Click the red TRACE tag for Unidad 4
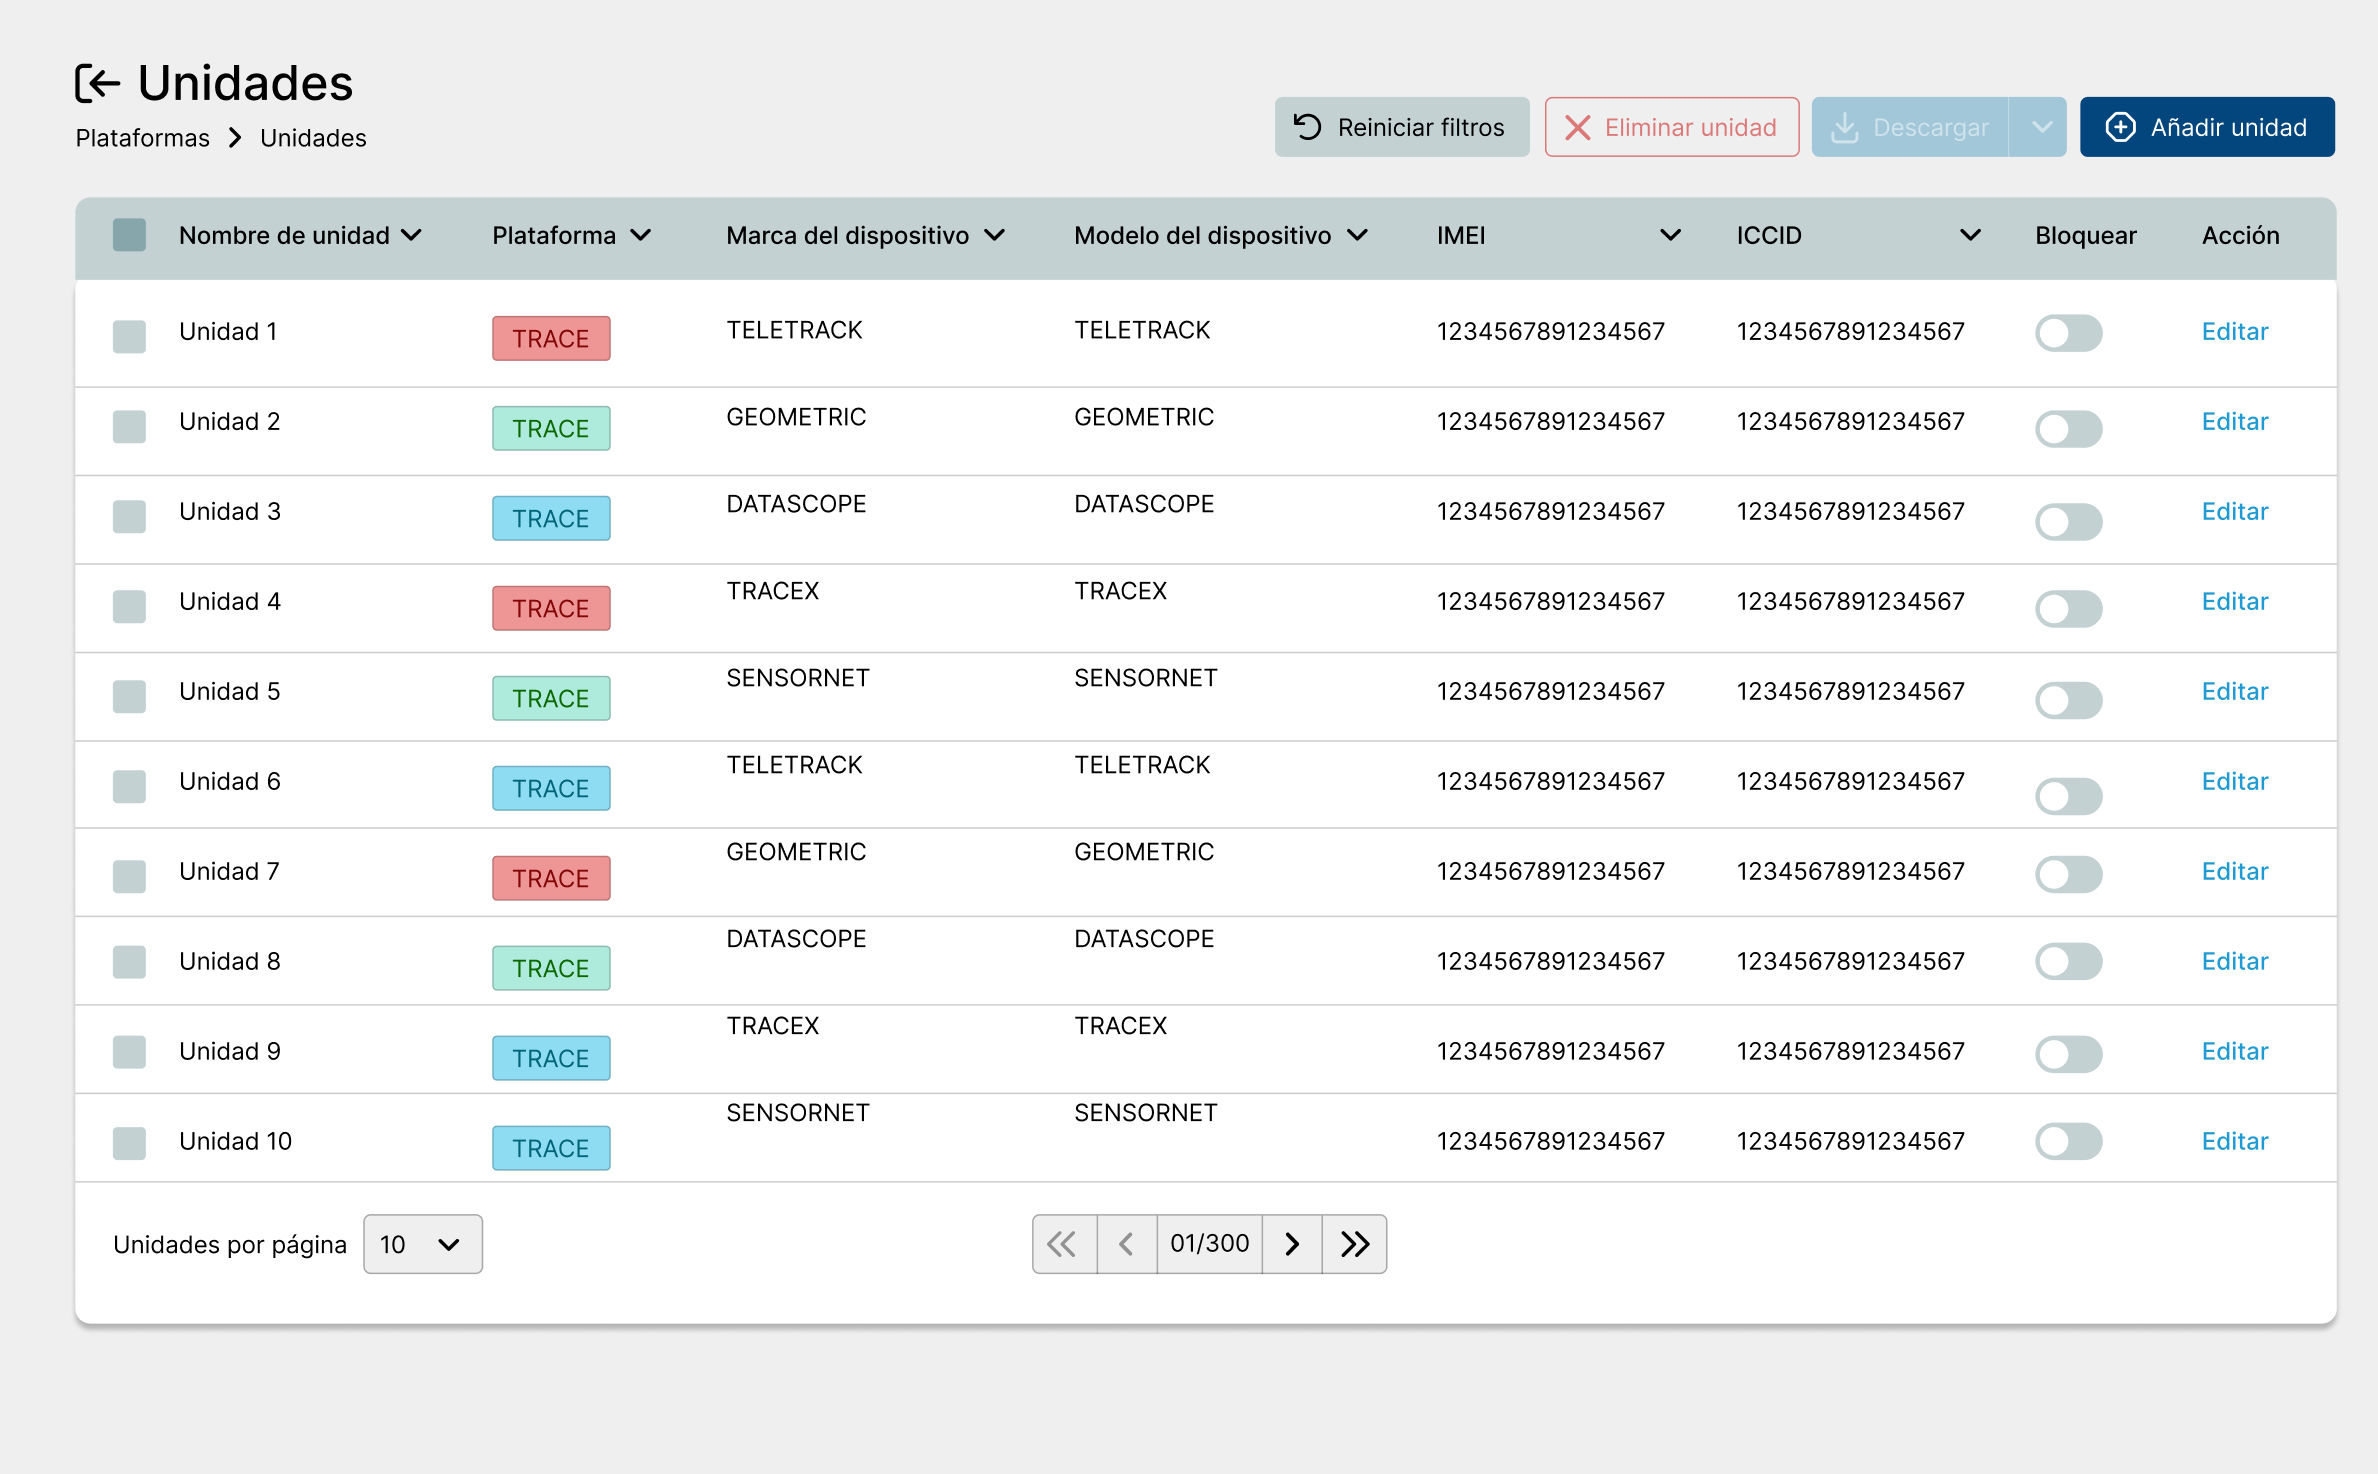The height and width of the screenshot is (1474, 2378). [x=550, y=608]
